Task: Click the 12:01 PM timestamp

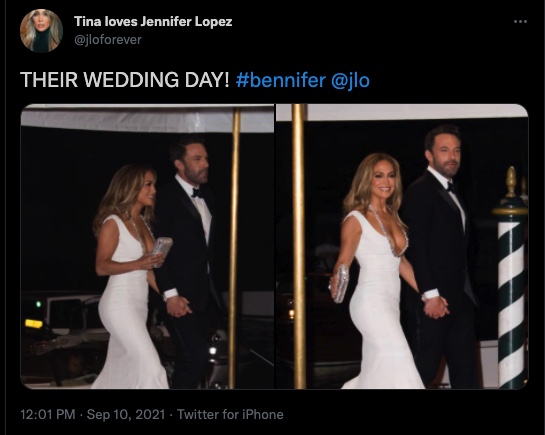Action: 48,415
